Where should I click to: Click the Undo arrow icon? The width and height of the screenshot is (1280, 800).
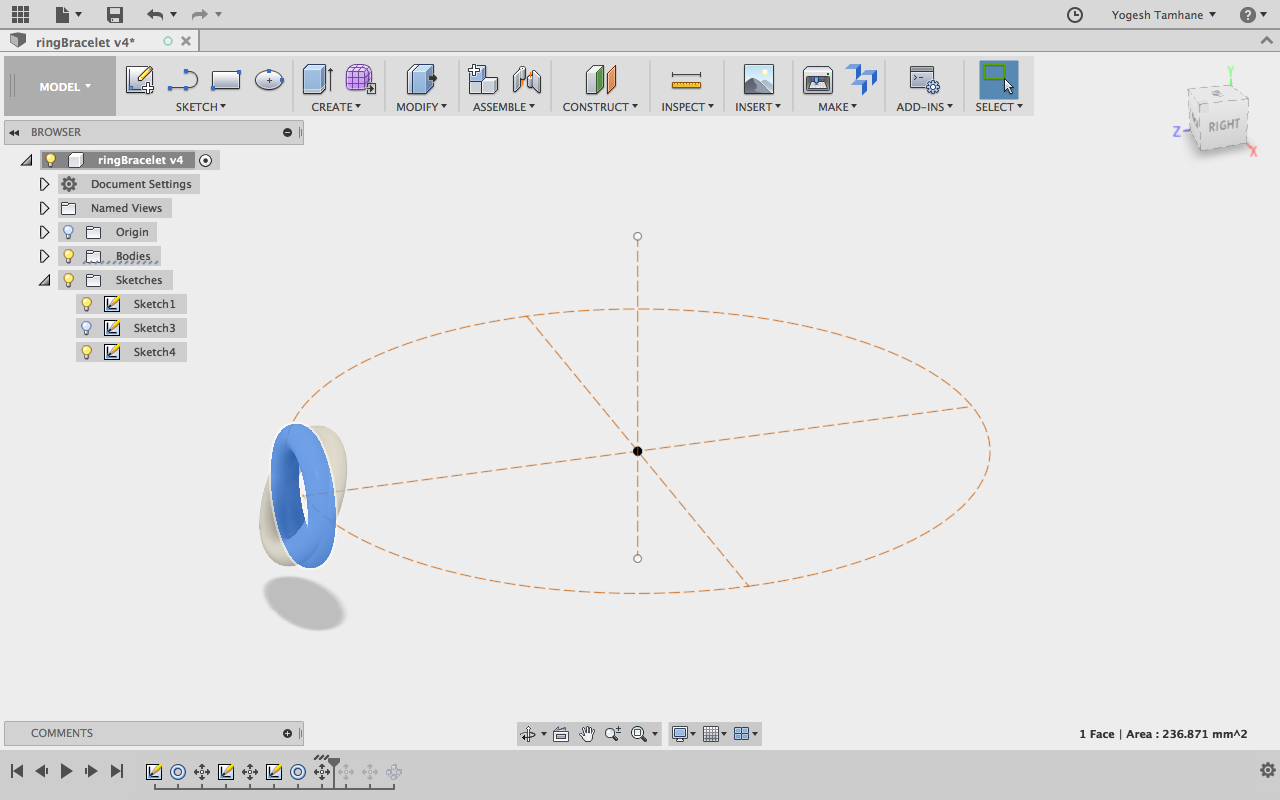tap(154, 14)
